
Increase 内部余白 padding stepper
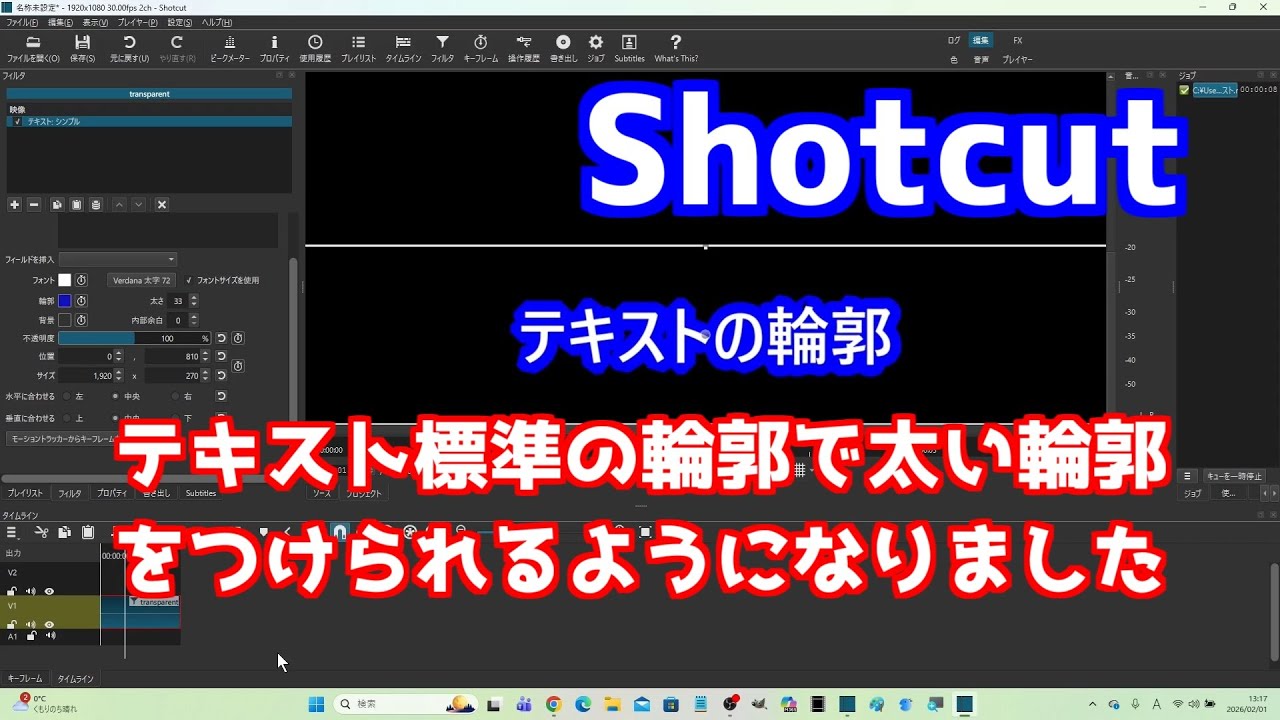tap(194, 317)
